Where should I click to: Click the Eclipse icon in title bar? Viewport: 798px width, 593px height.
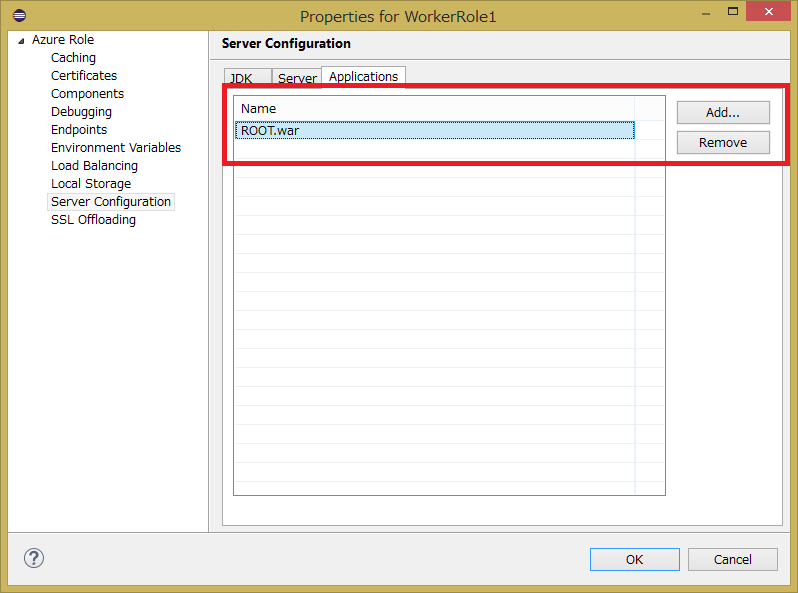[x=19, y=15]
